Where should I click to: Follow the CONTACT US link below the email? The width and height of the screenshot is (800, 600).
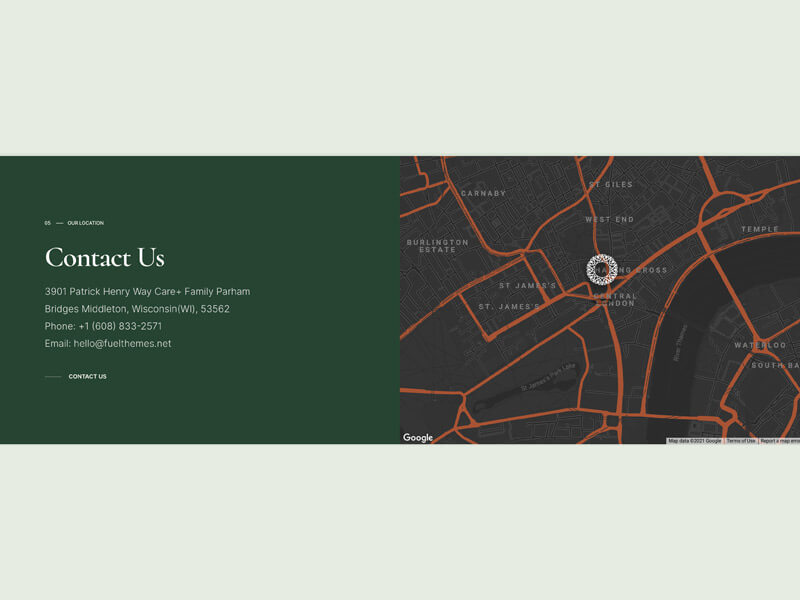point(87,376)
